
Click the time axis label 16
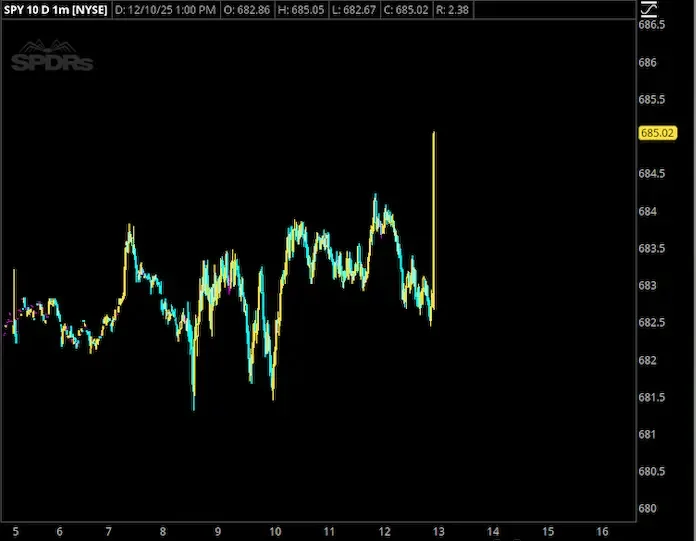602,532
